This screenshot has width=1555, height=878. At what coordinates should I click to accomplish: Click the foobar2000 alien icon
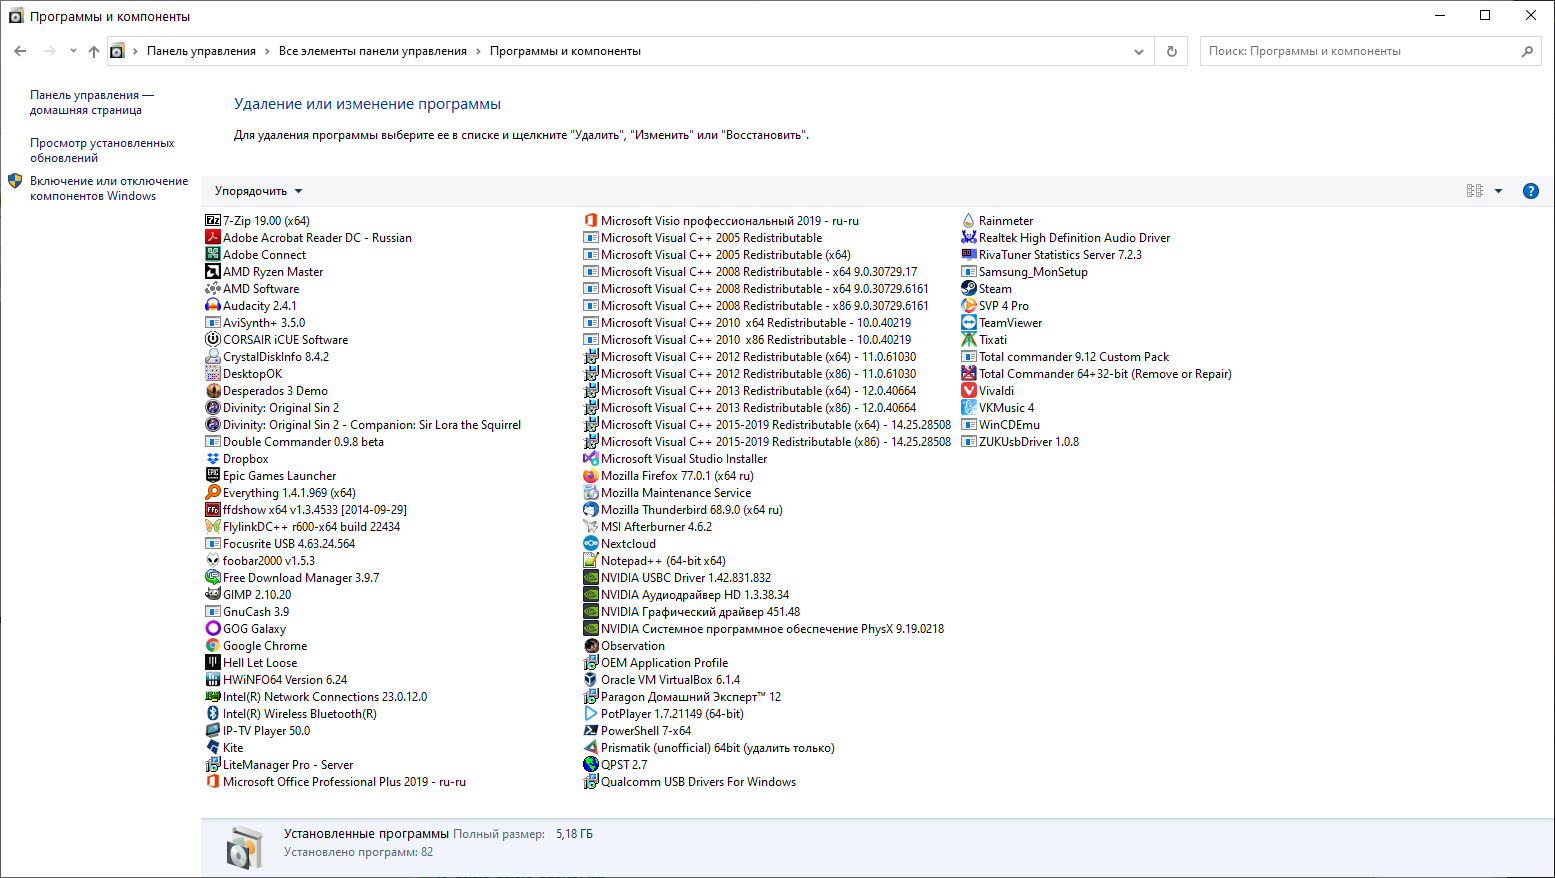coord(212,561)
